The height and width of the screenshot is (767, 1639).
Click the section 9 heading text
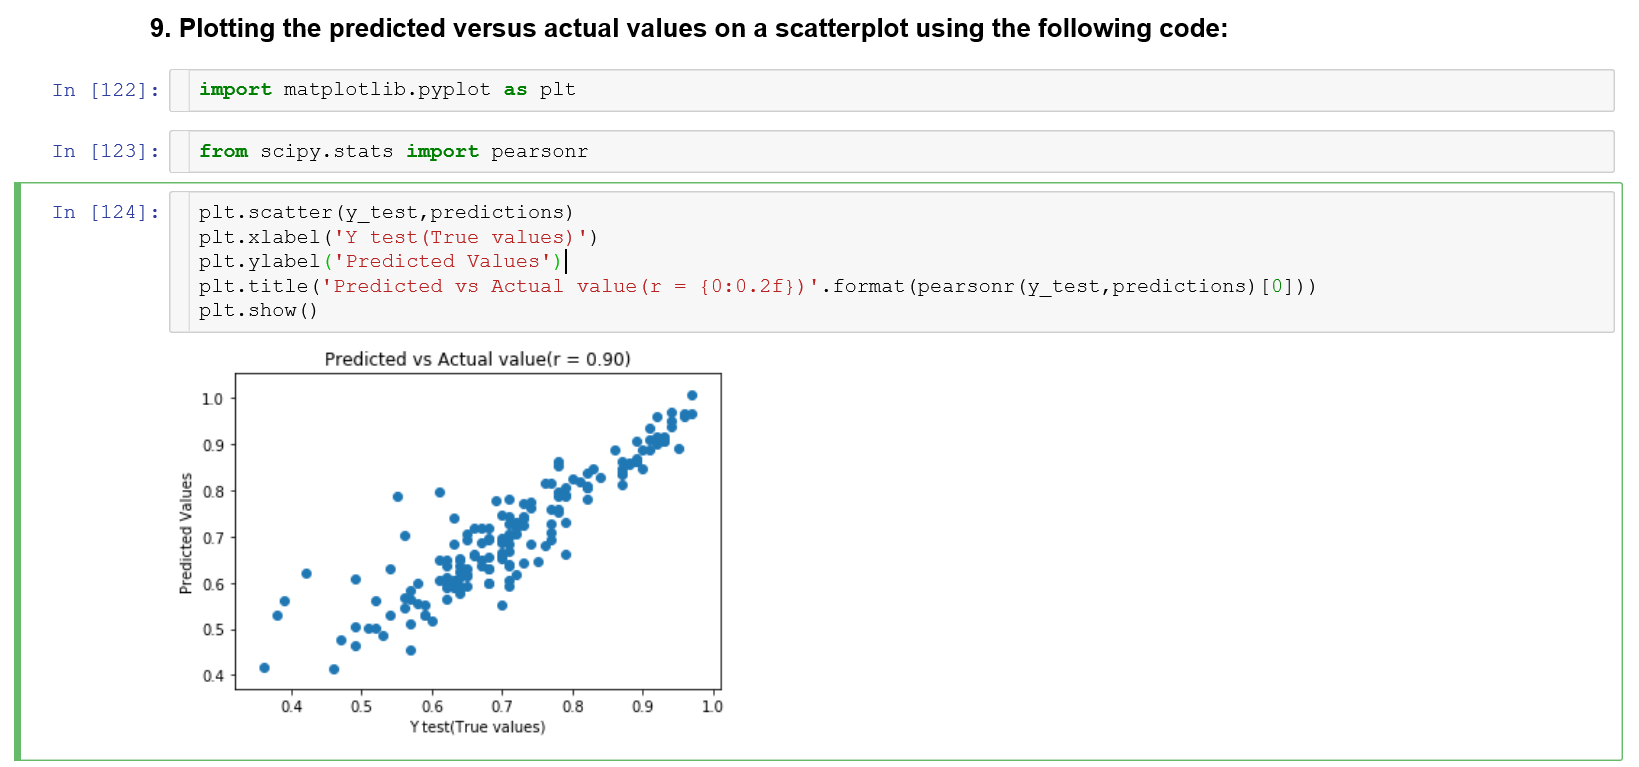(x=689, y=28)
